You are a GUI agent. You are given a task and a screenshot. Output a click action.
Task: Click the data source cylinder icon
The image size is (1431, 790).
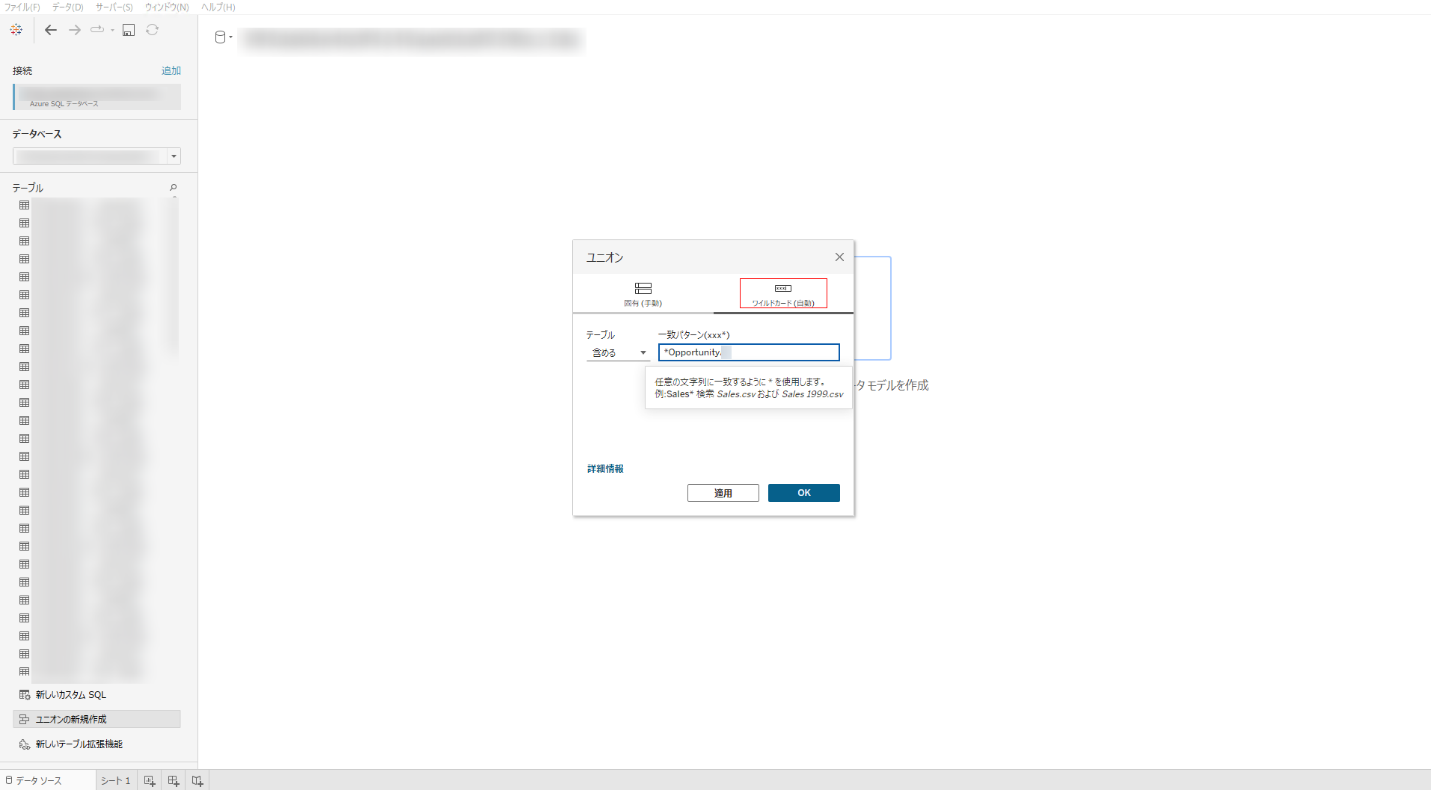point(220,38)
